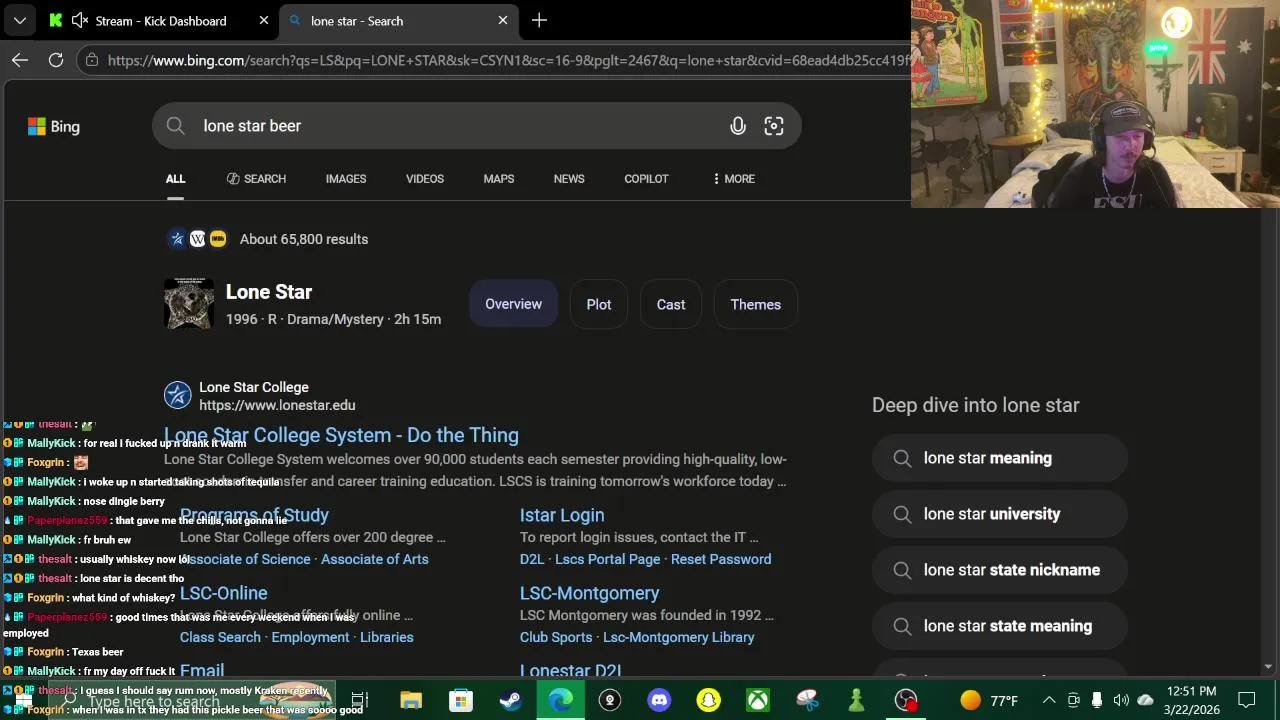Image resolution: width=1280 pixels, height=720 pixels.
Task: Close the Stream - Kick Dashboard tab
Action: point(264,20)
